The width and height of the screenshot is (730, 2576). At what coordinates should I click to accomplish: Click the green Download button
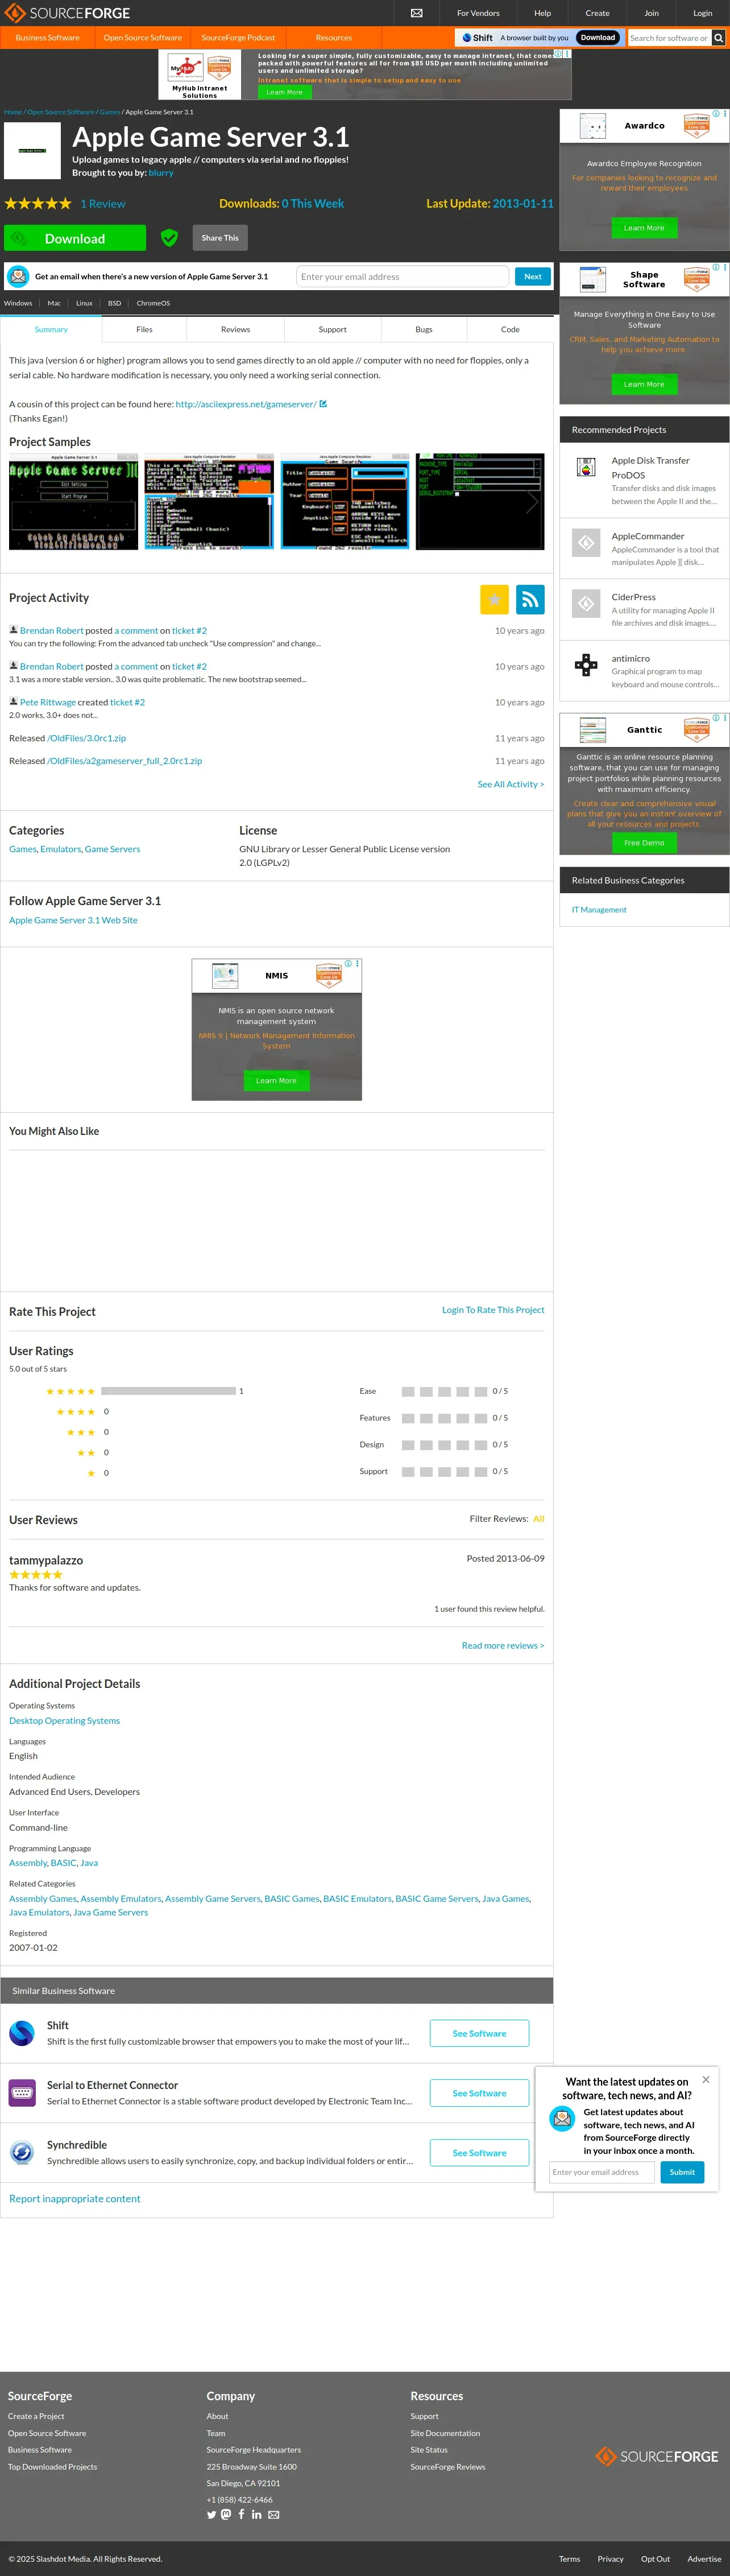(75, 238)
